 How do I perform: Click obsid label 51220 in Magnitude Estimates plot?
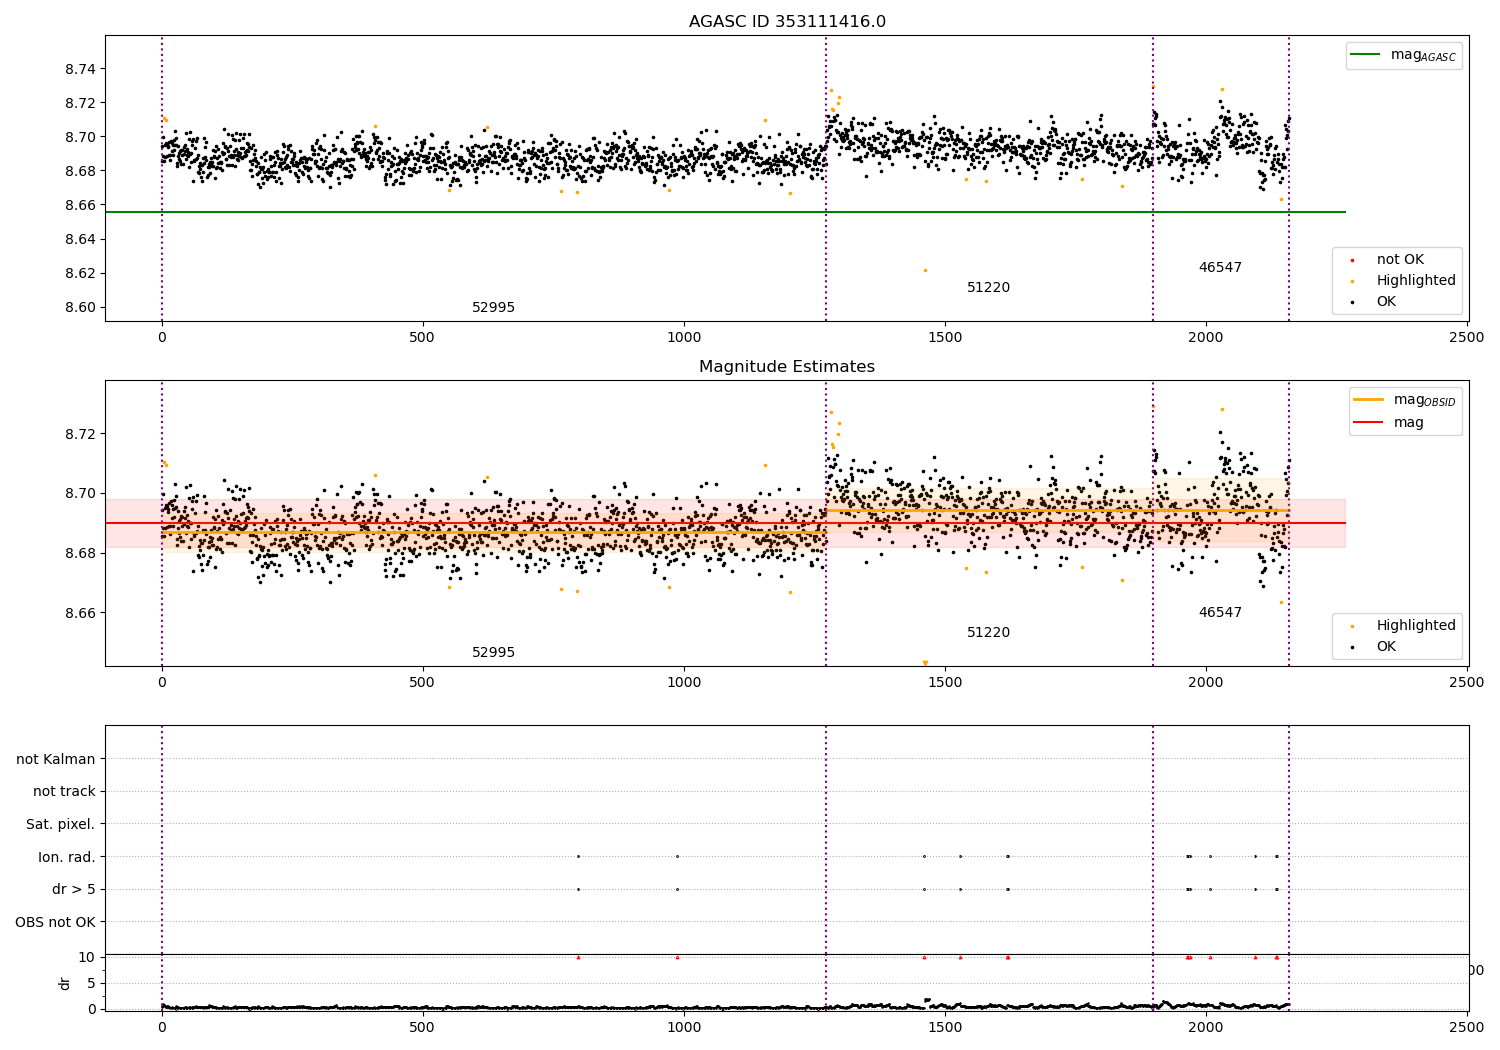click(988, 633)
